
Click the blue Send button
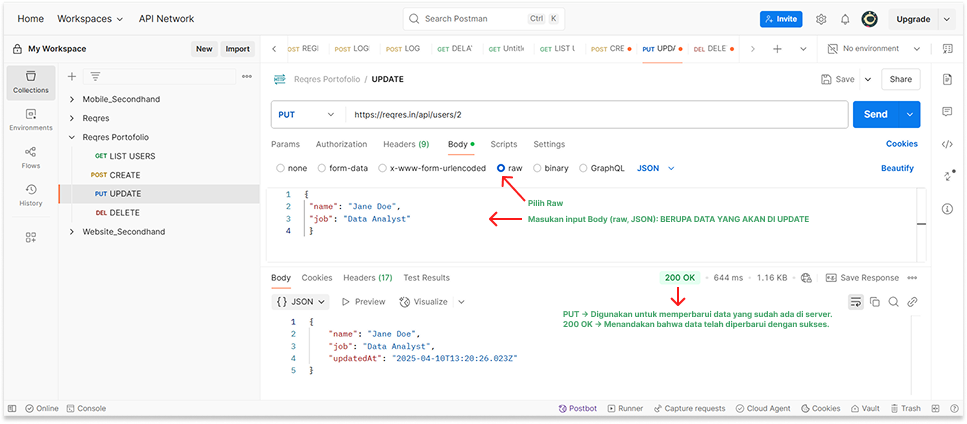[875, 115]
